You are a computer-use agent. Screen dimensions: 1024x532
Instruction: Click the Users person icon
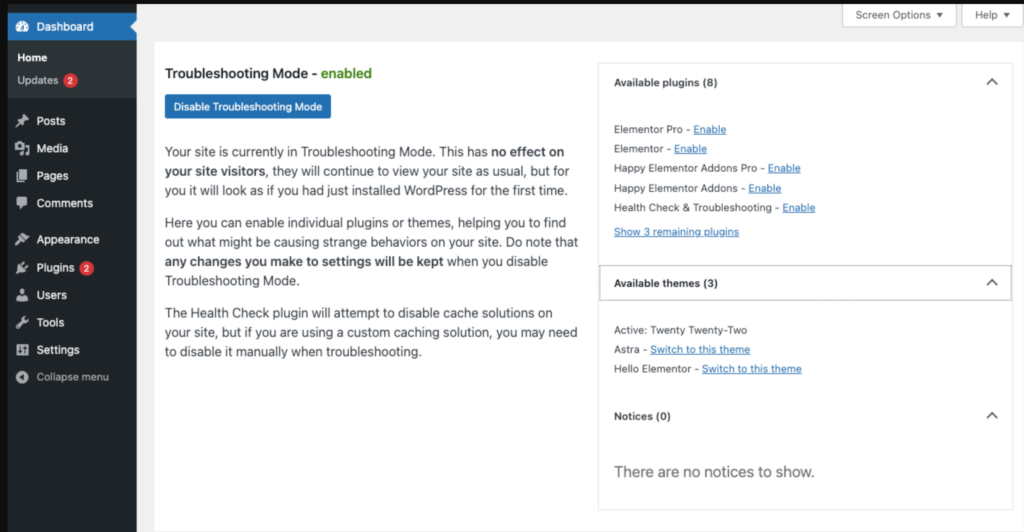tap(22, 295)
